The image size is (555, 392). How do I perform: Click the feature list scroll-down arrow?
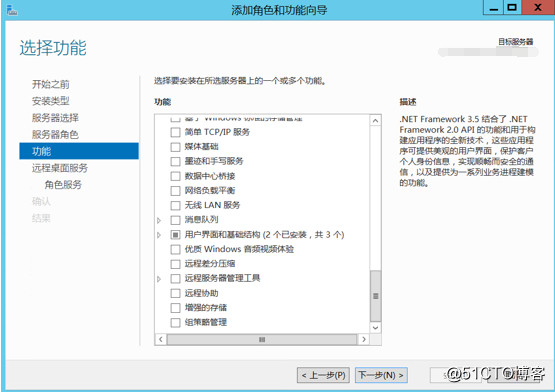(376, 328)
